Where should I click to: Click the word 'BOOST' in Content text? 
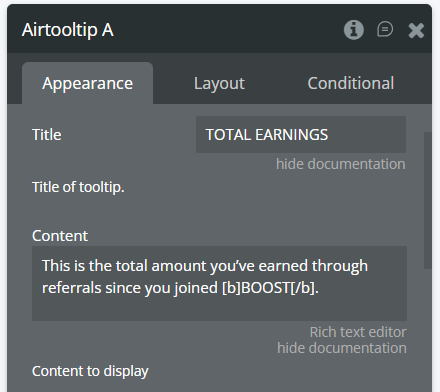[265, 288]
